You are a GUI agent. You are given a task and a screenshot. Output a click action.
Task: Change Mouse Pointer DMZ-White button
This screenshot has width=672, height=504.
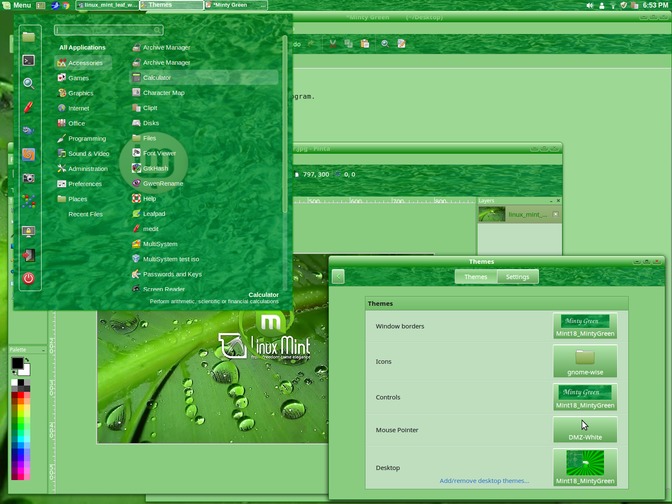585,429
